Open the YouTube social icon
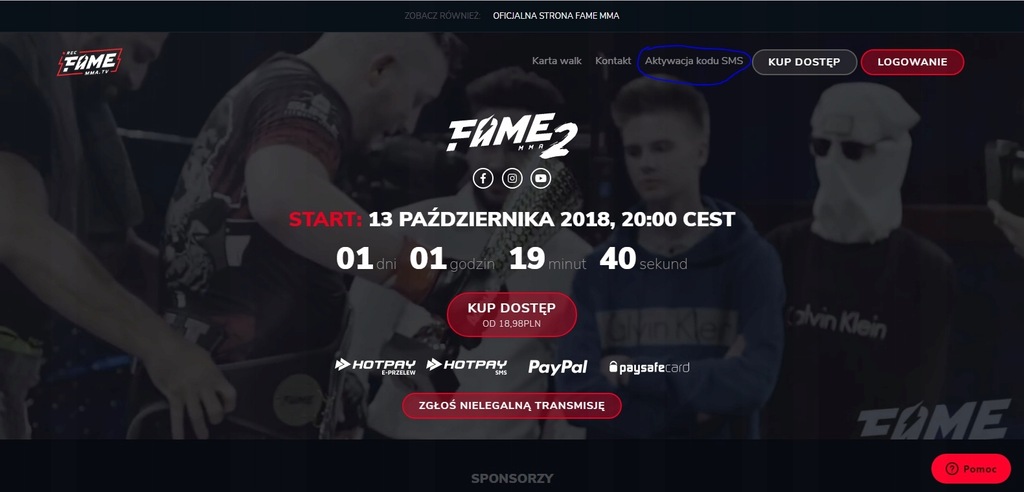The image size is (1024, 492). [541, 178]
